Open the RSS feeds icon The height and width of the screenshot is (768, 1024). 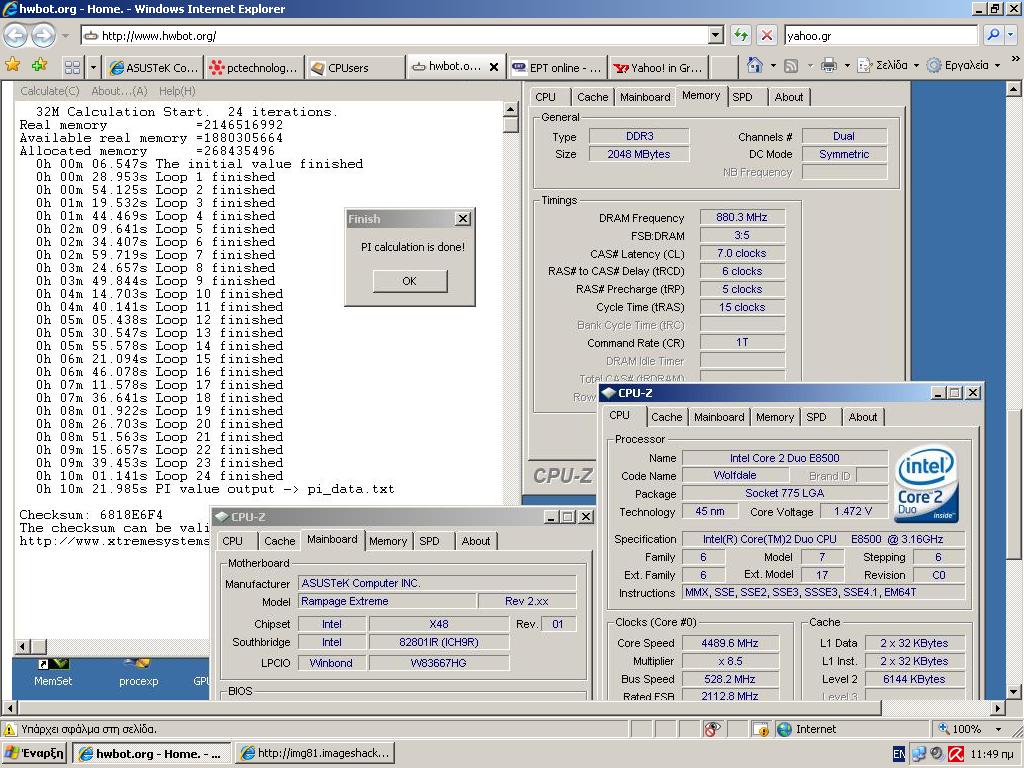point(791,65)
